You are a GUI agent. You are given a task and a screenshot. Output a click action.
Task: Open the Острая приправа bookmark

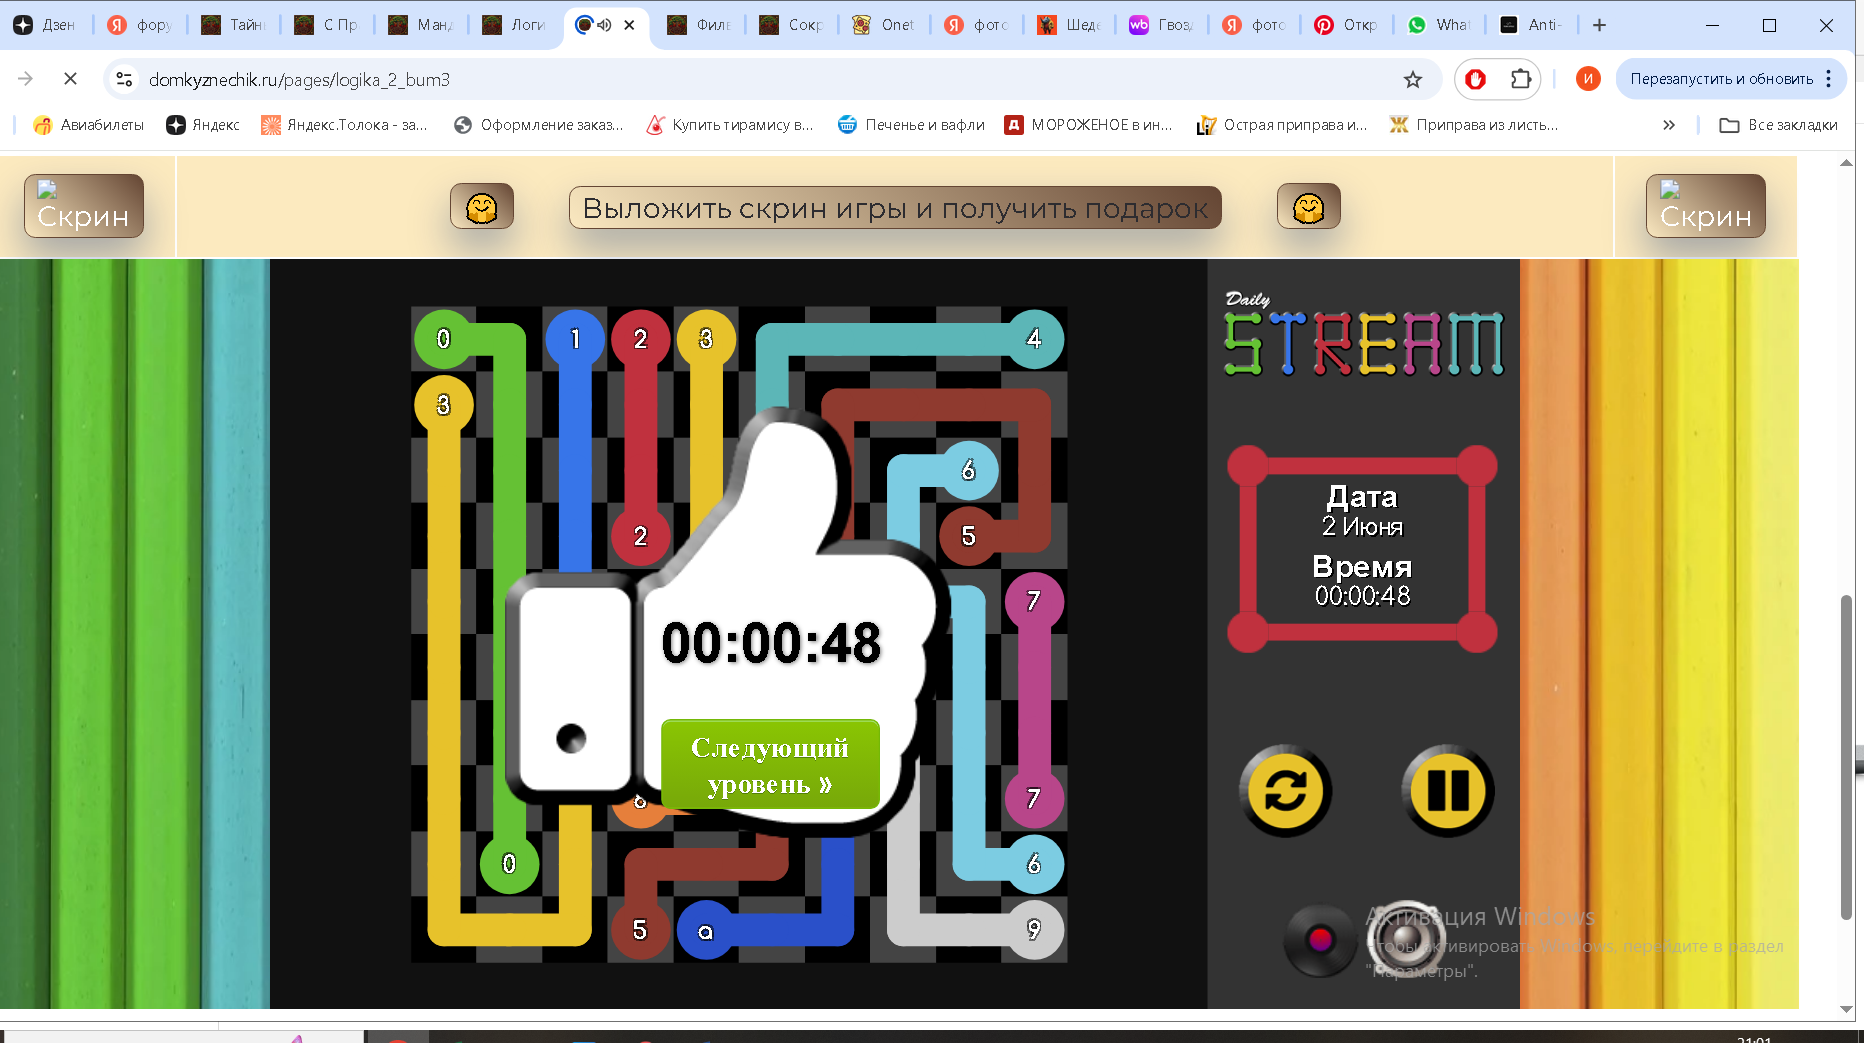[x=1282, y=125]
